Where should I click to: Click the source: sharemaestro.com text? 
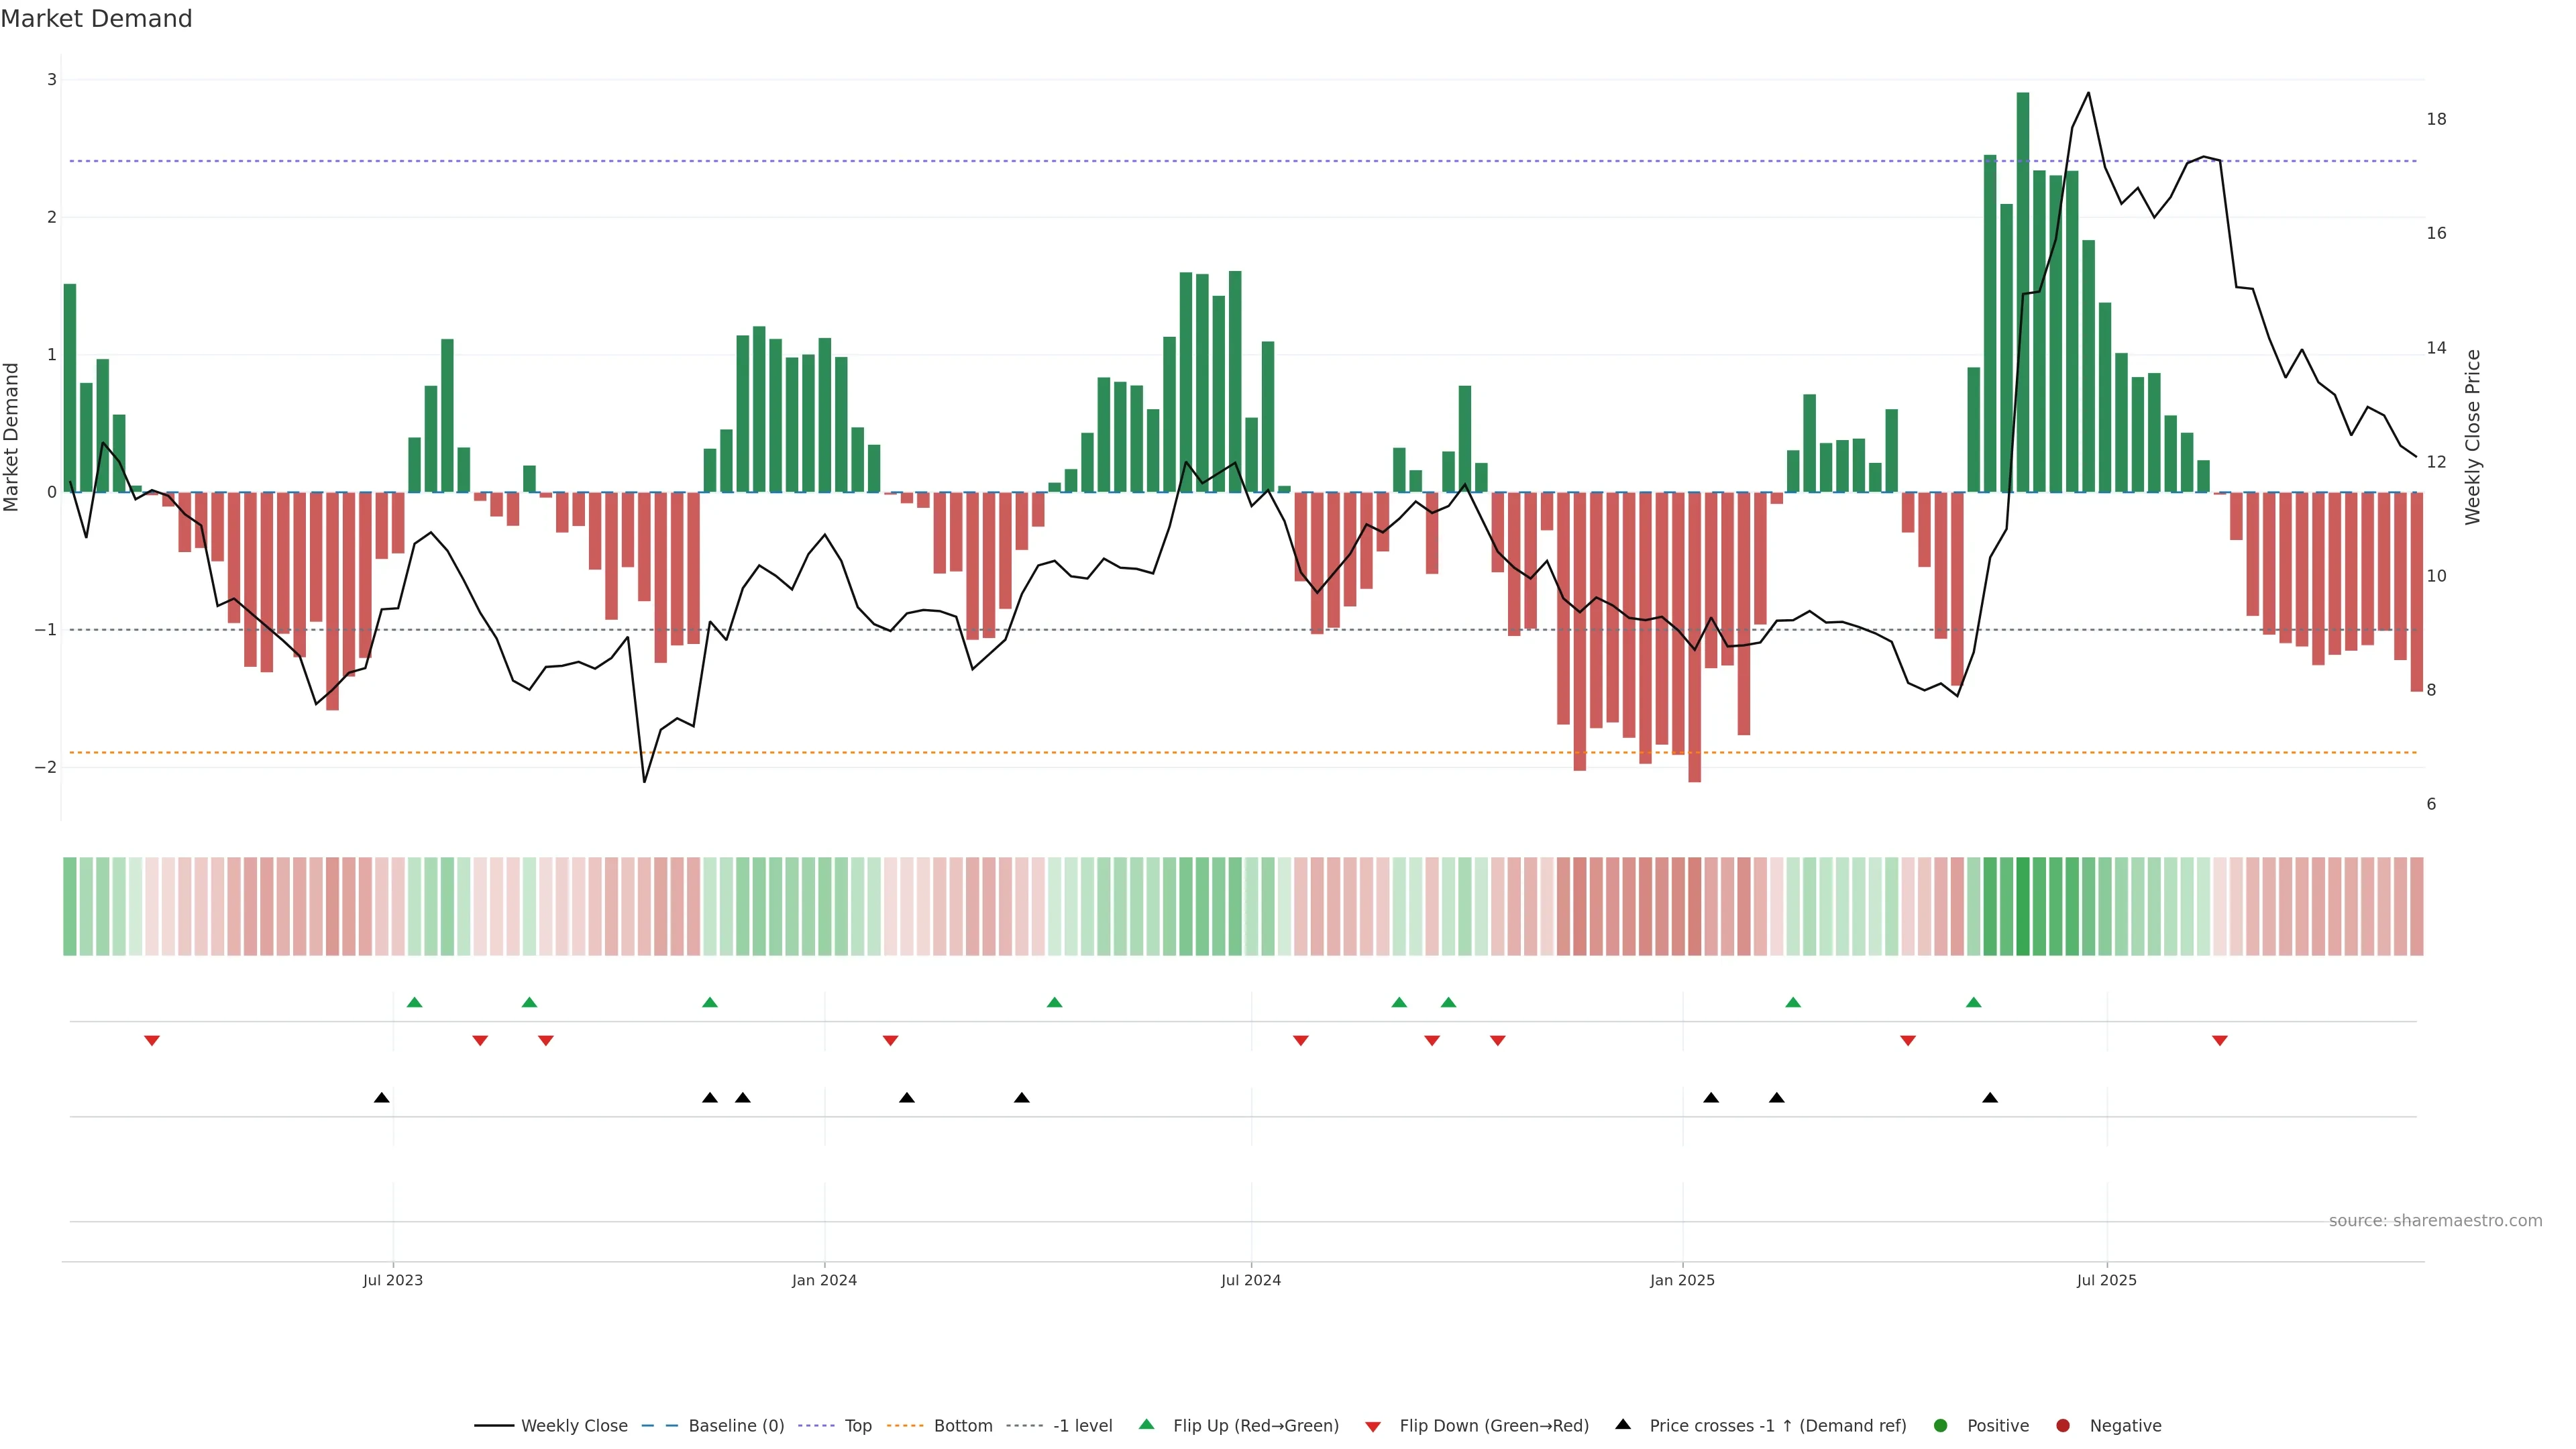[x=2435, y=1221]
